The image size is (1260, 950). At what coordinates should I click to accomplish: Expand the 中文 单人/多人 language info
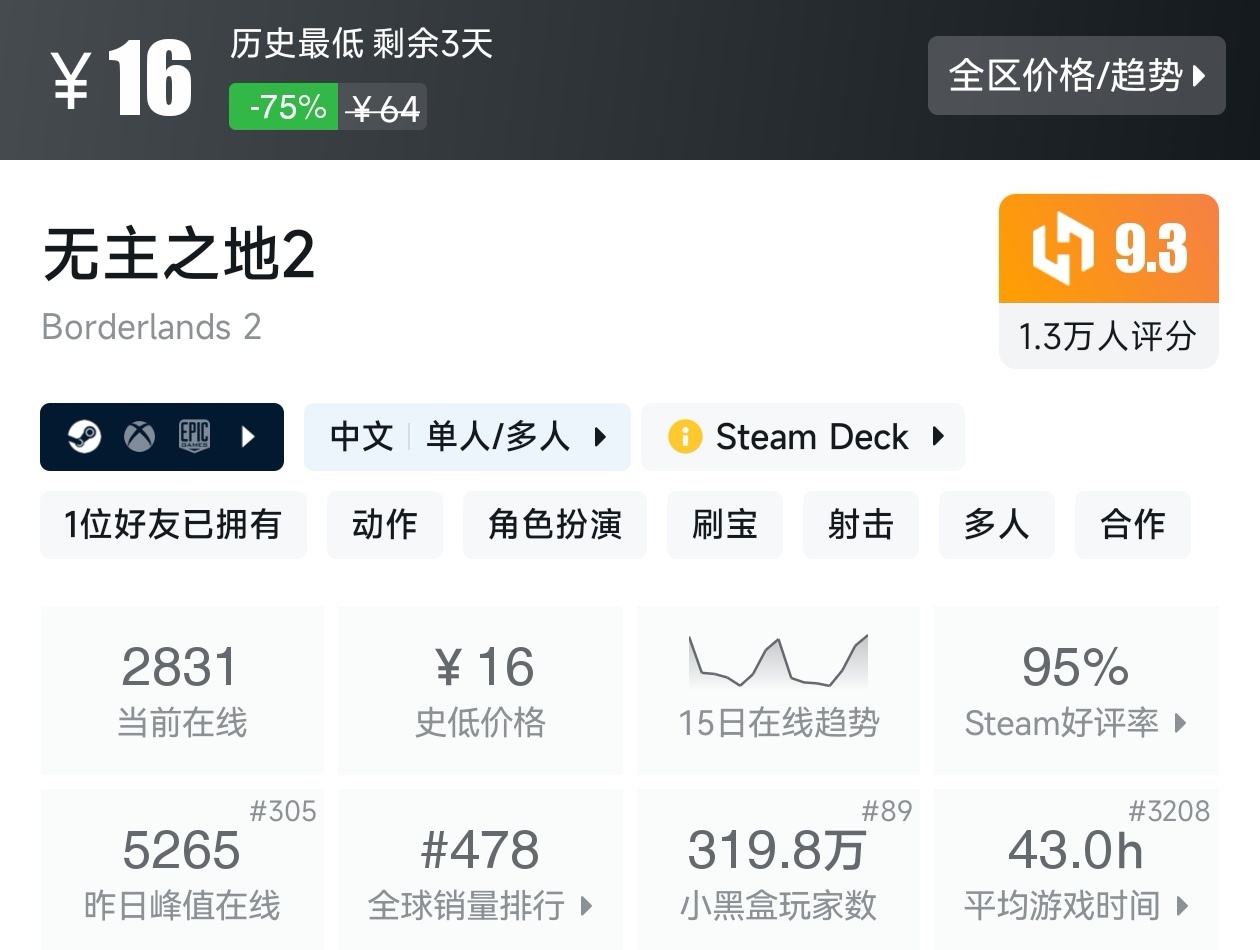point(467,437)
